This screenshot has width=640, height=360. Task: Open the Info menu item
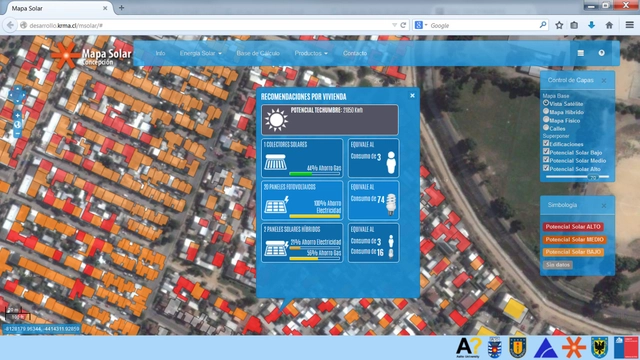(x=160, y=53)
